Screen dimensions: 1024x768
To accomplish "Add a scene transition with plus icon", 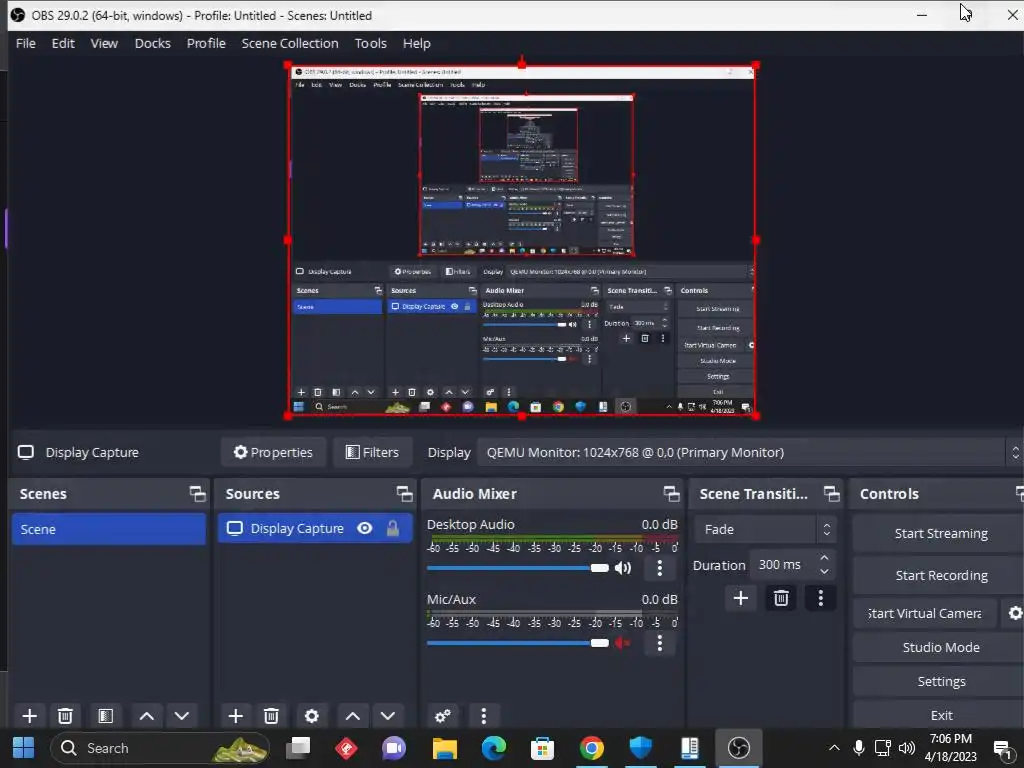I will (741, 598).
